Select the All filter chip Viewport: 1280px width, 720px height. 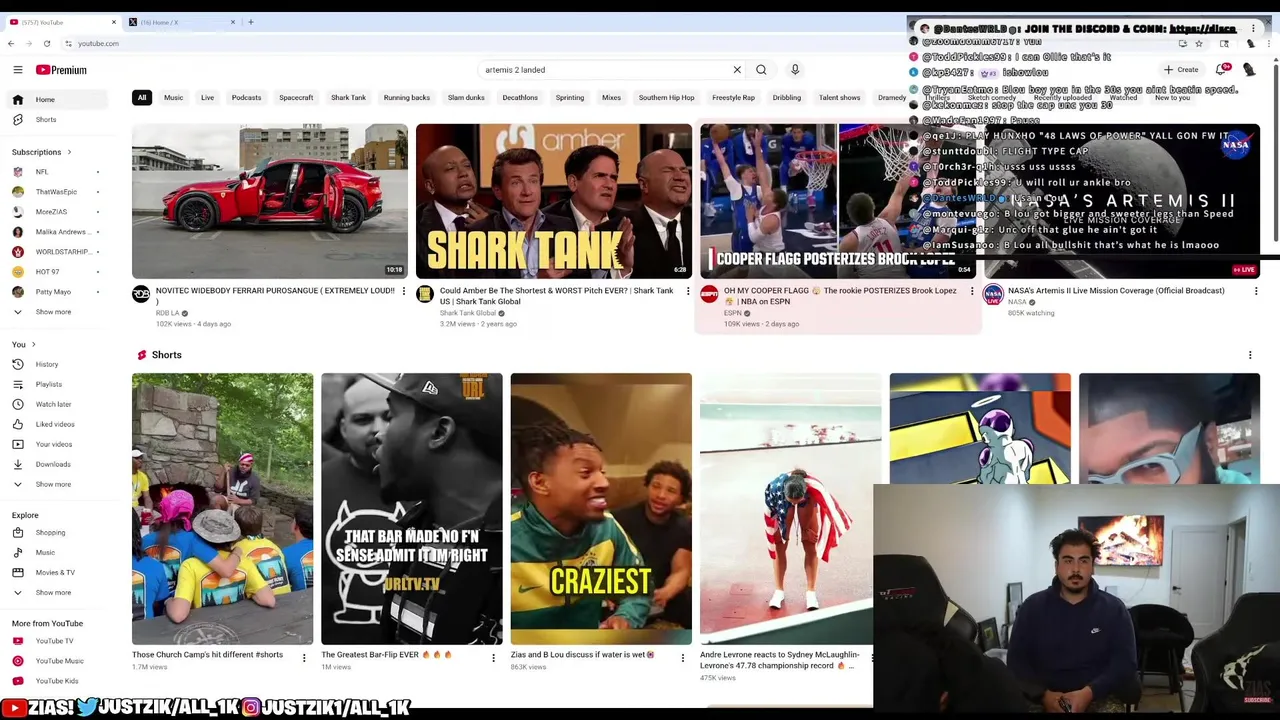pyautogui.click(x=142, y=98)
